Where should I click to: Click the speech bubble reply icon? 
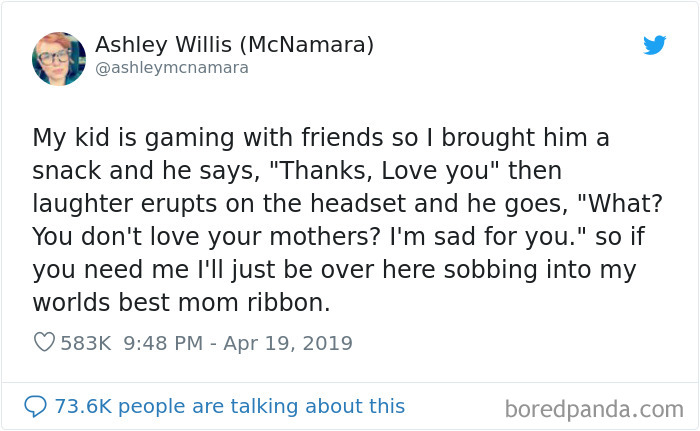35,406
